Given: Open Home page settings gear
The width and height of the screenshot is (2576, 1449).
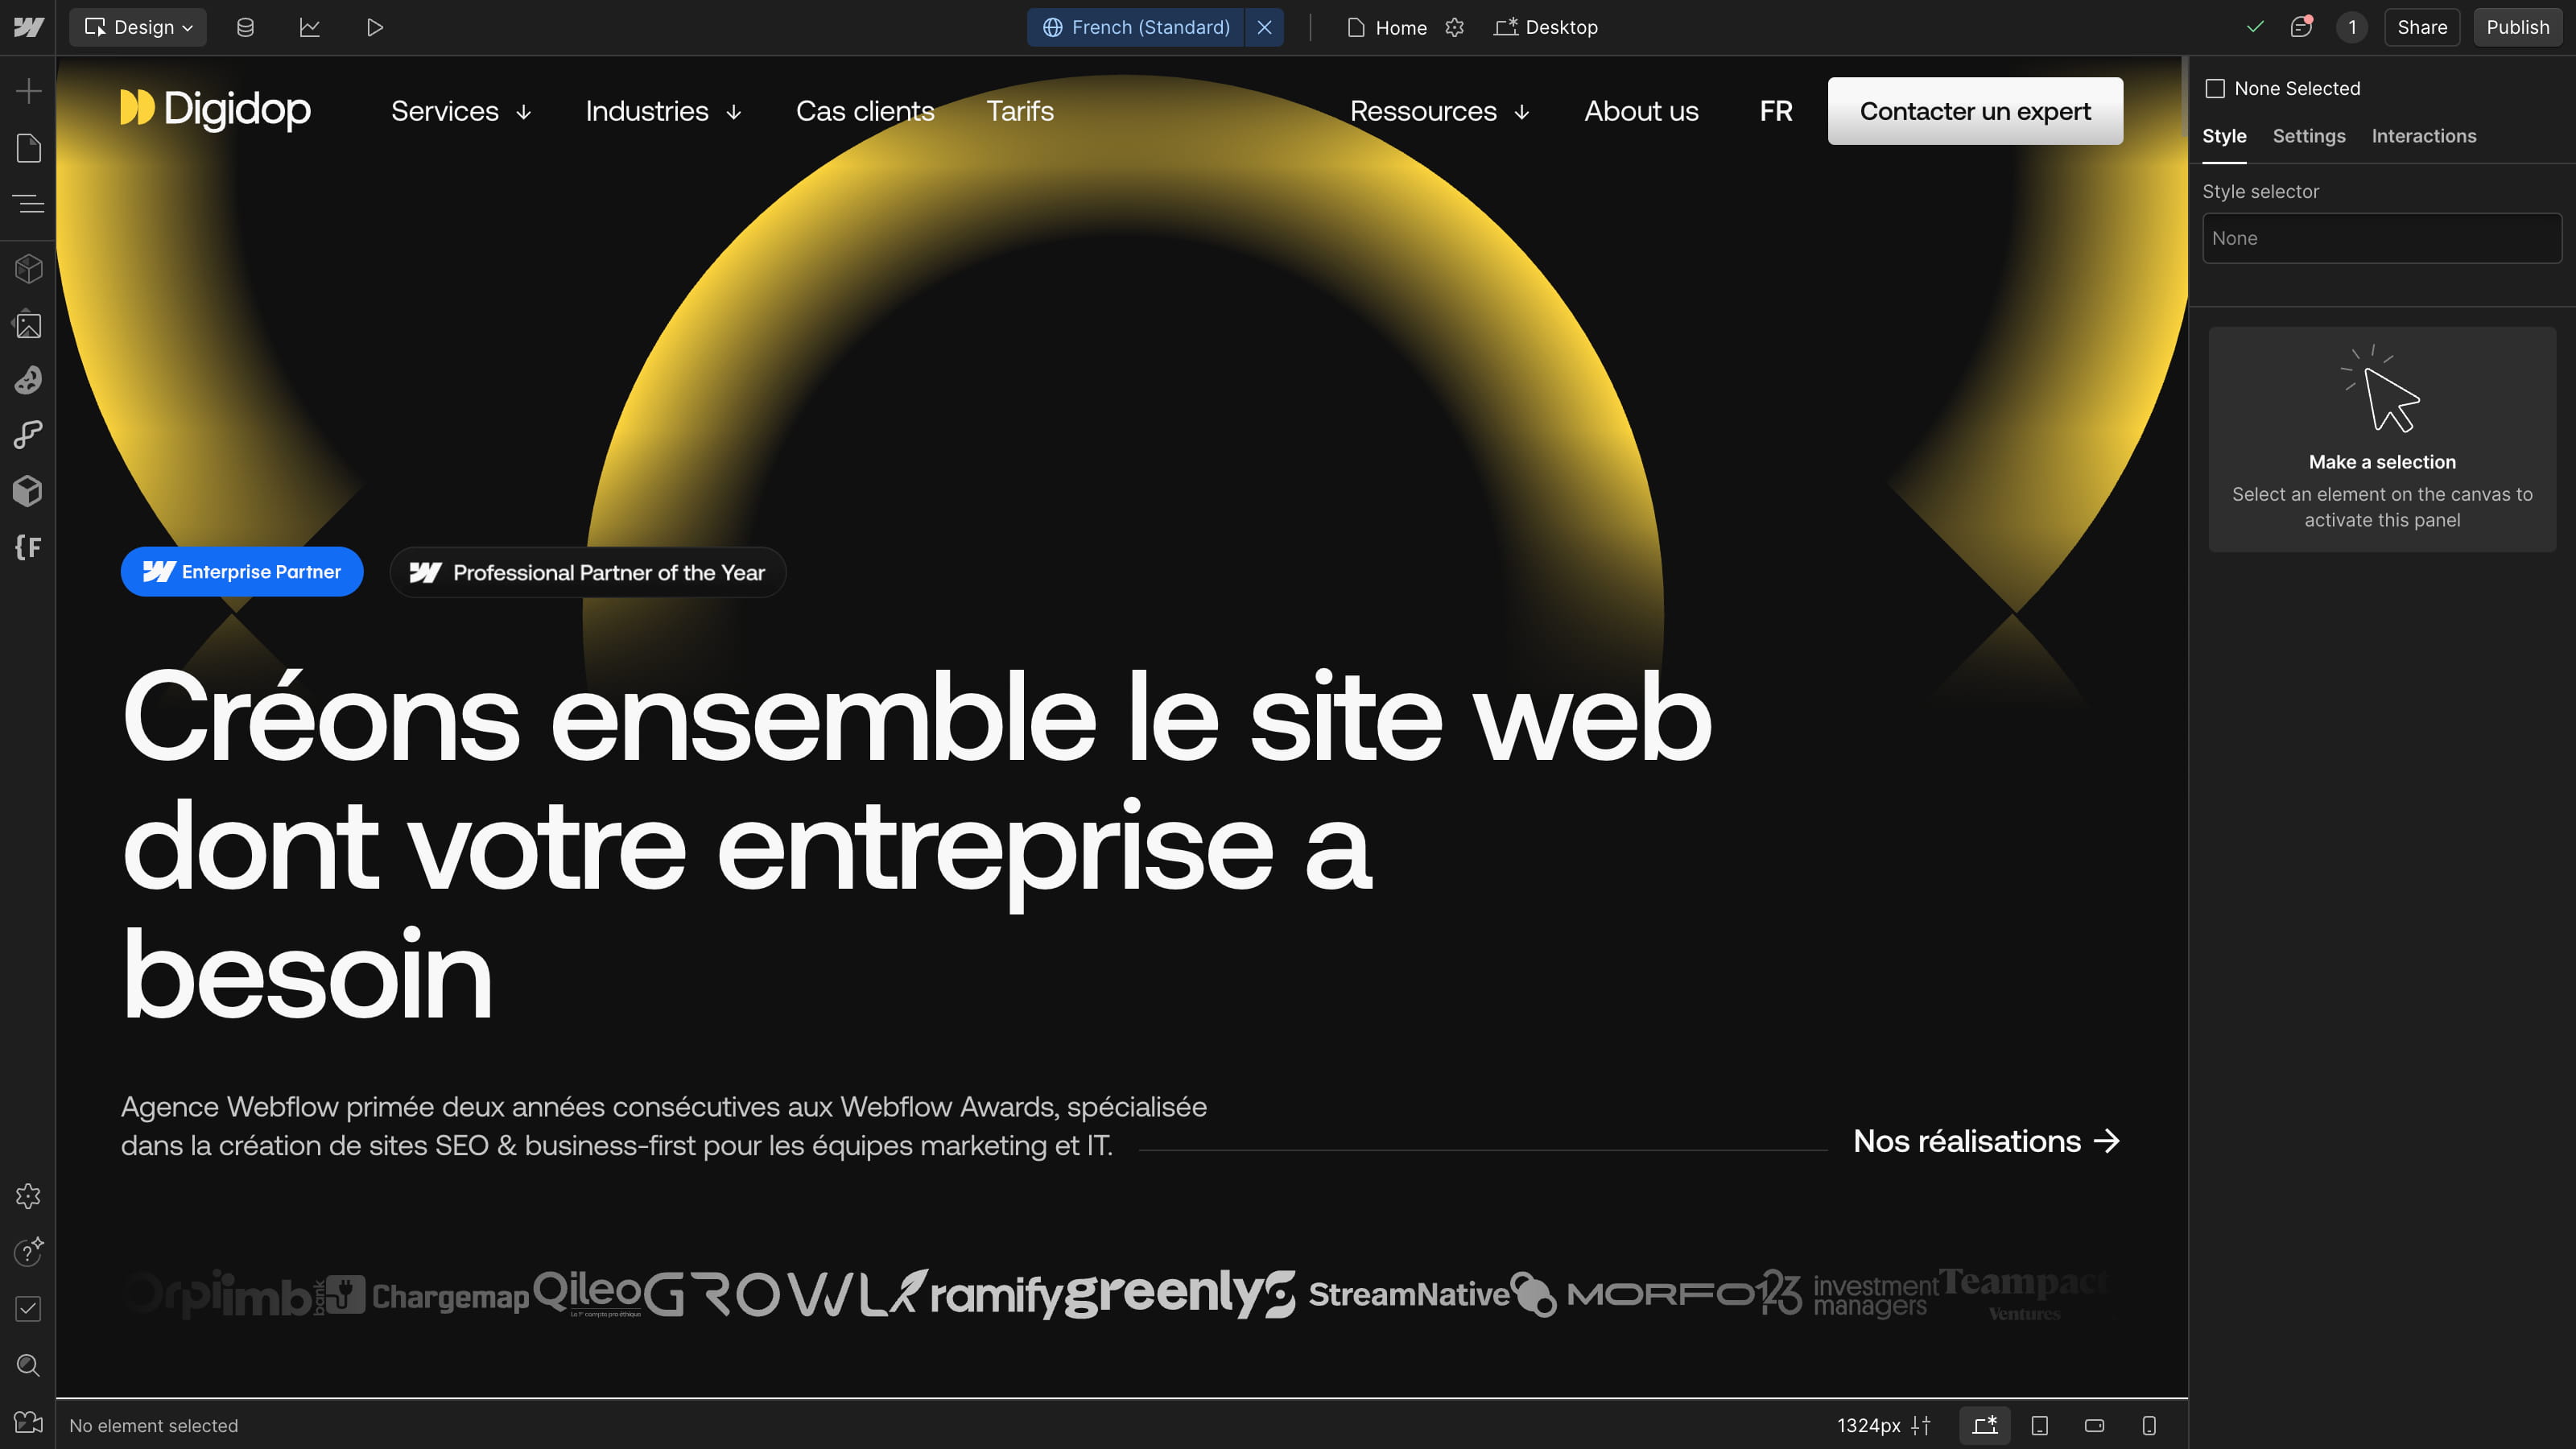Looking at the screenshot, I should point(1455,27).
